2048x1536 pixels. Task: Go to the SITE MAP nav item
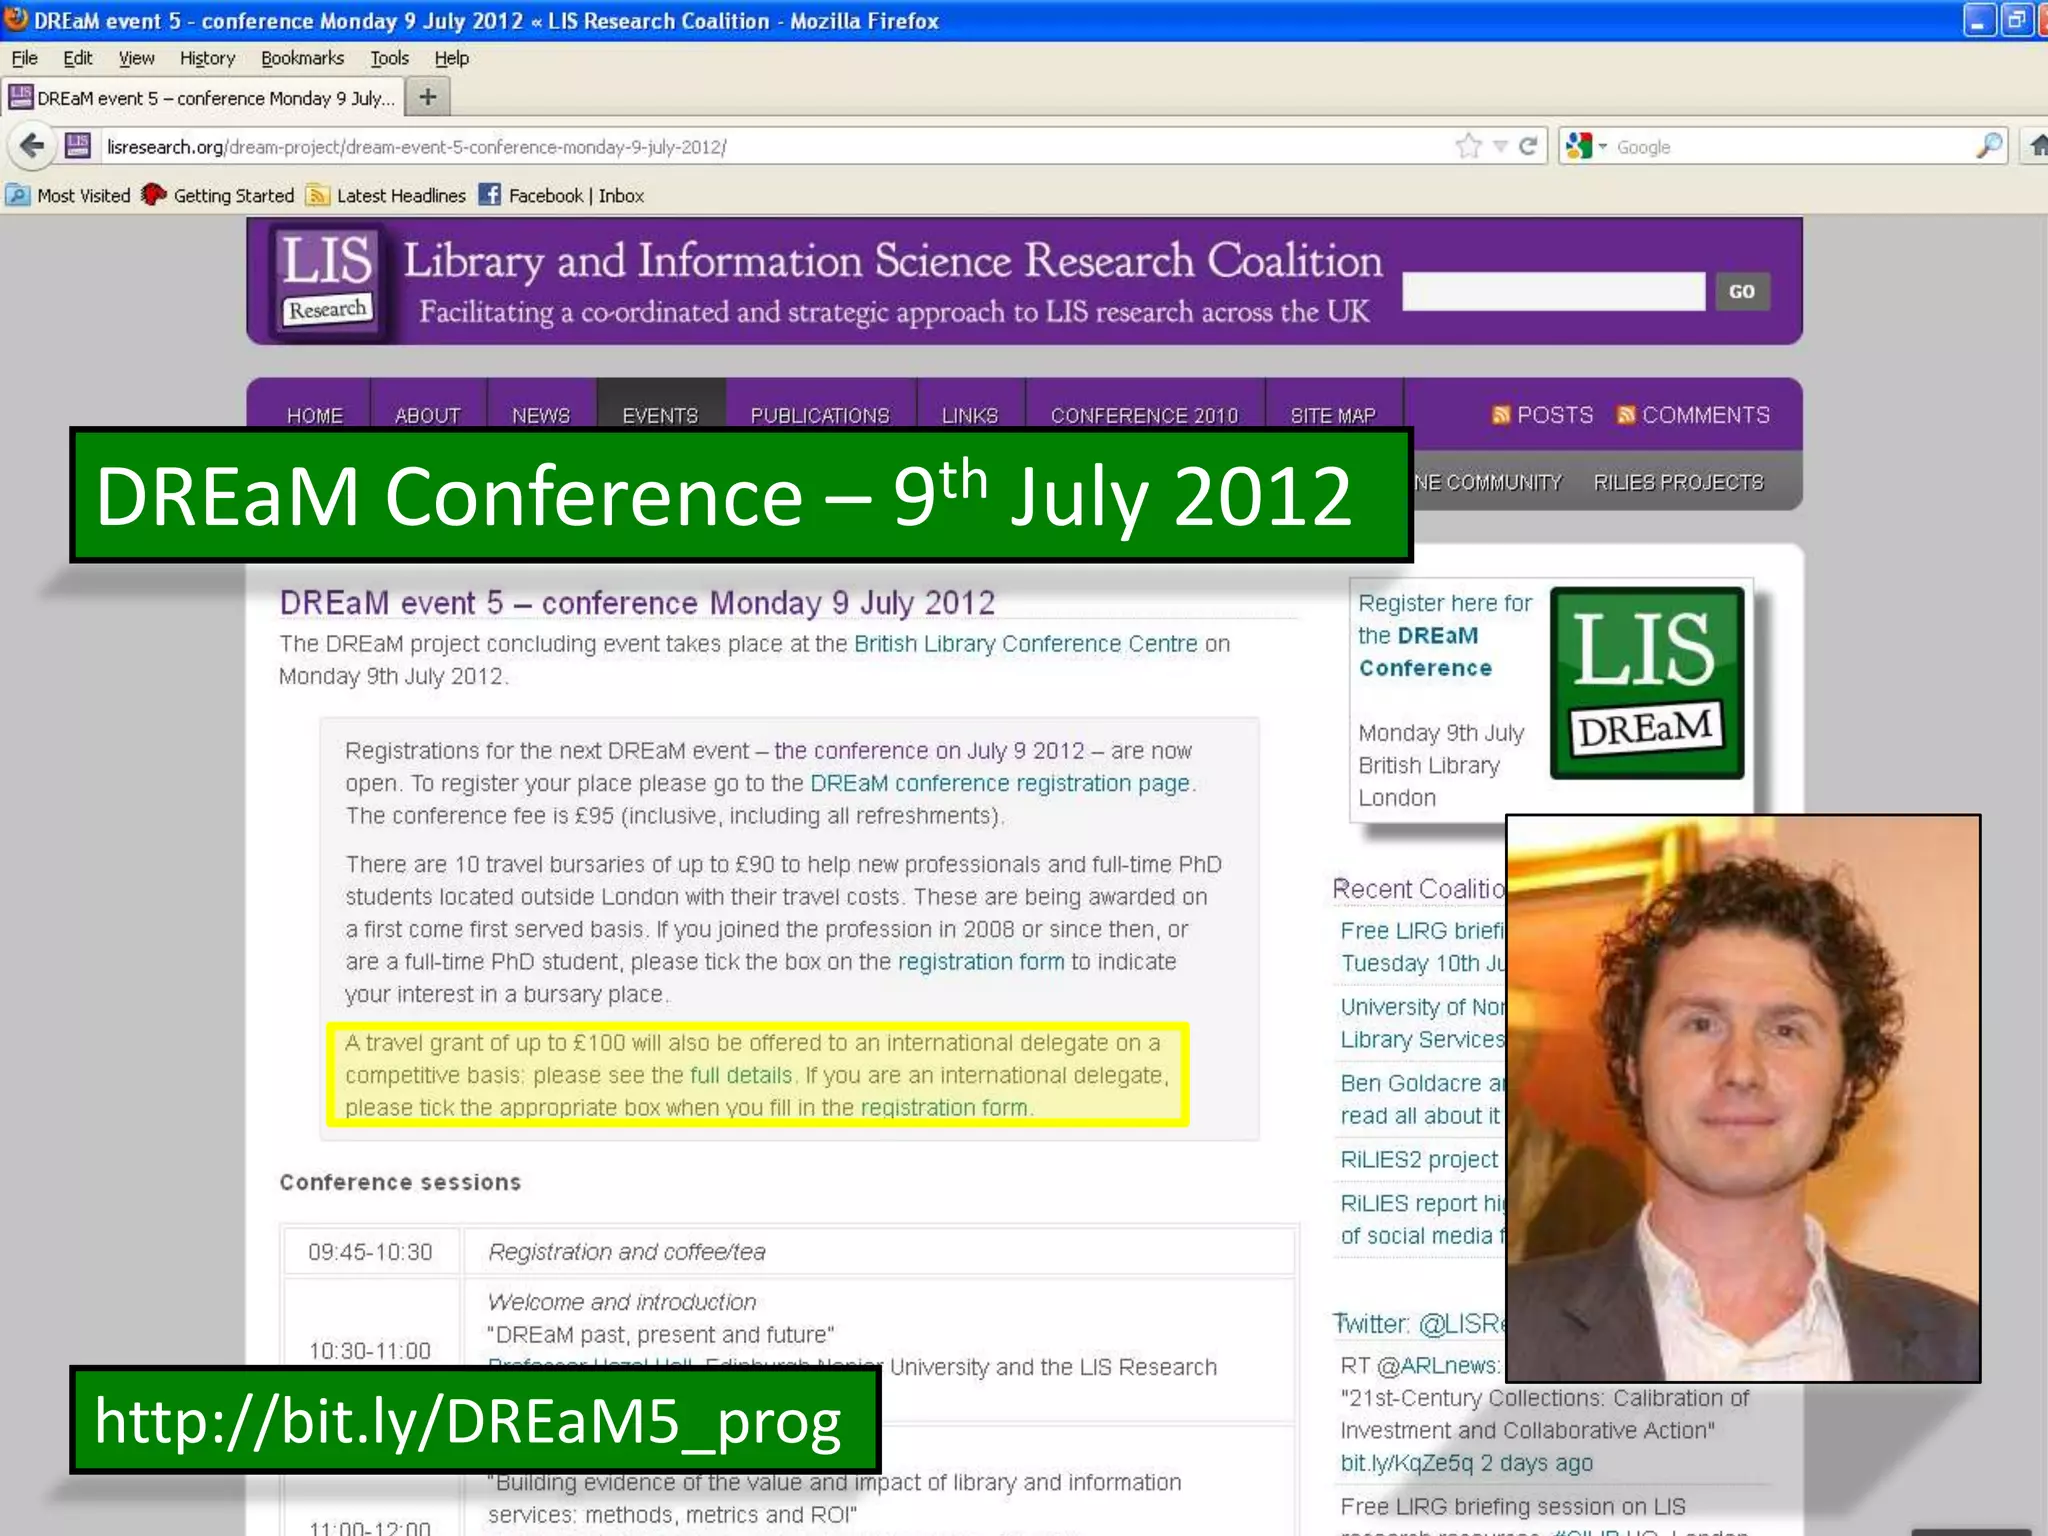coord(1333,415)
